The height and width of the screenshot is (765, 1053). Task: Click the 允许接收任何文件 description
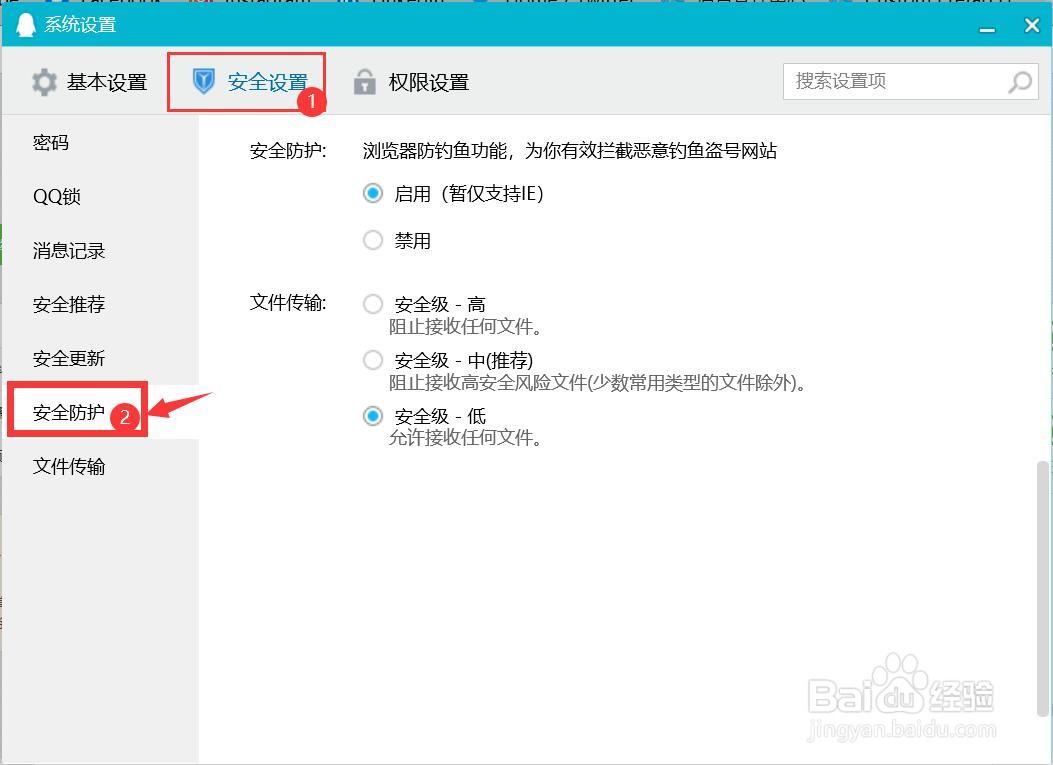pyautogui.click(x=465, y=438)
